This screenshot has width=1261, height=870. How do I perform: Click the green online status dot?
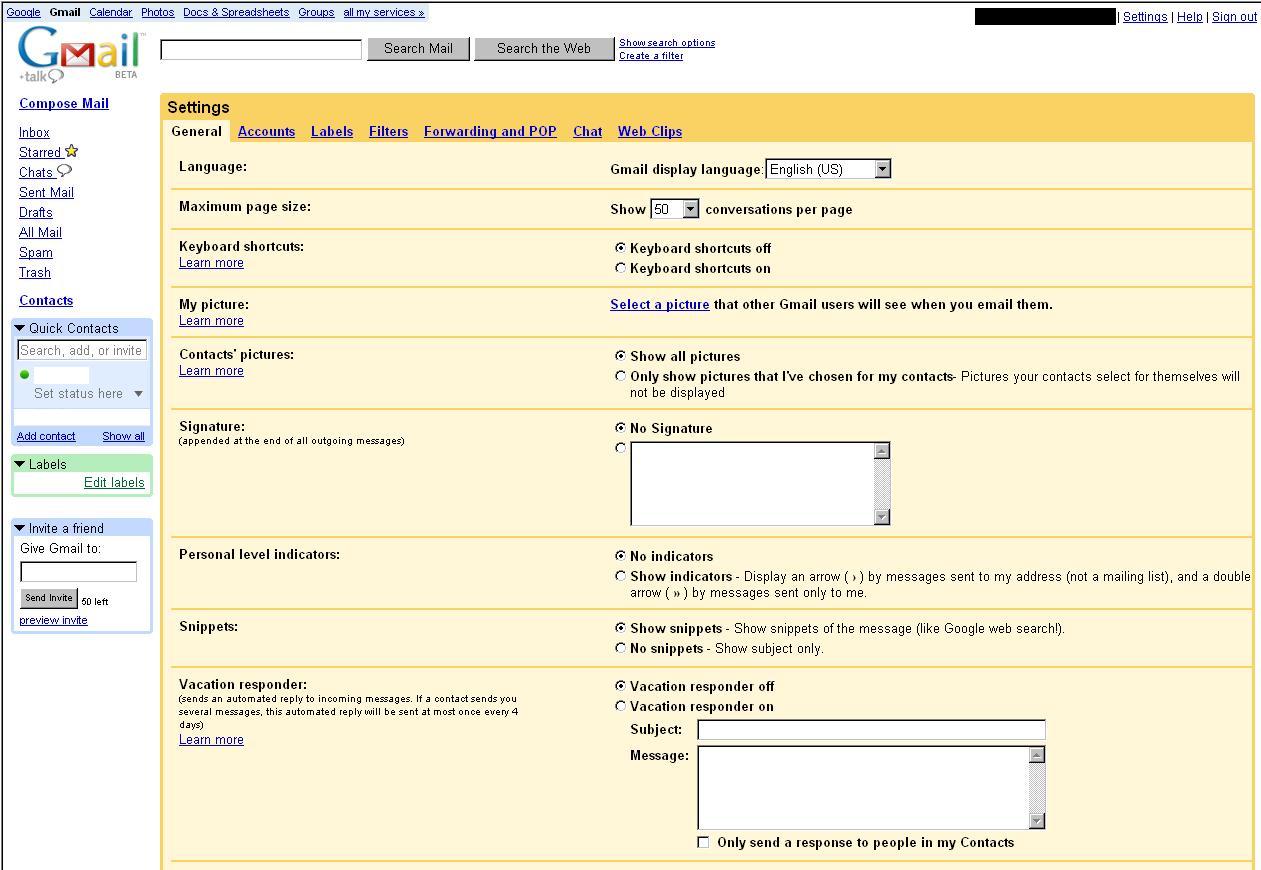coord(25,375)
